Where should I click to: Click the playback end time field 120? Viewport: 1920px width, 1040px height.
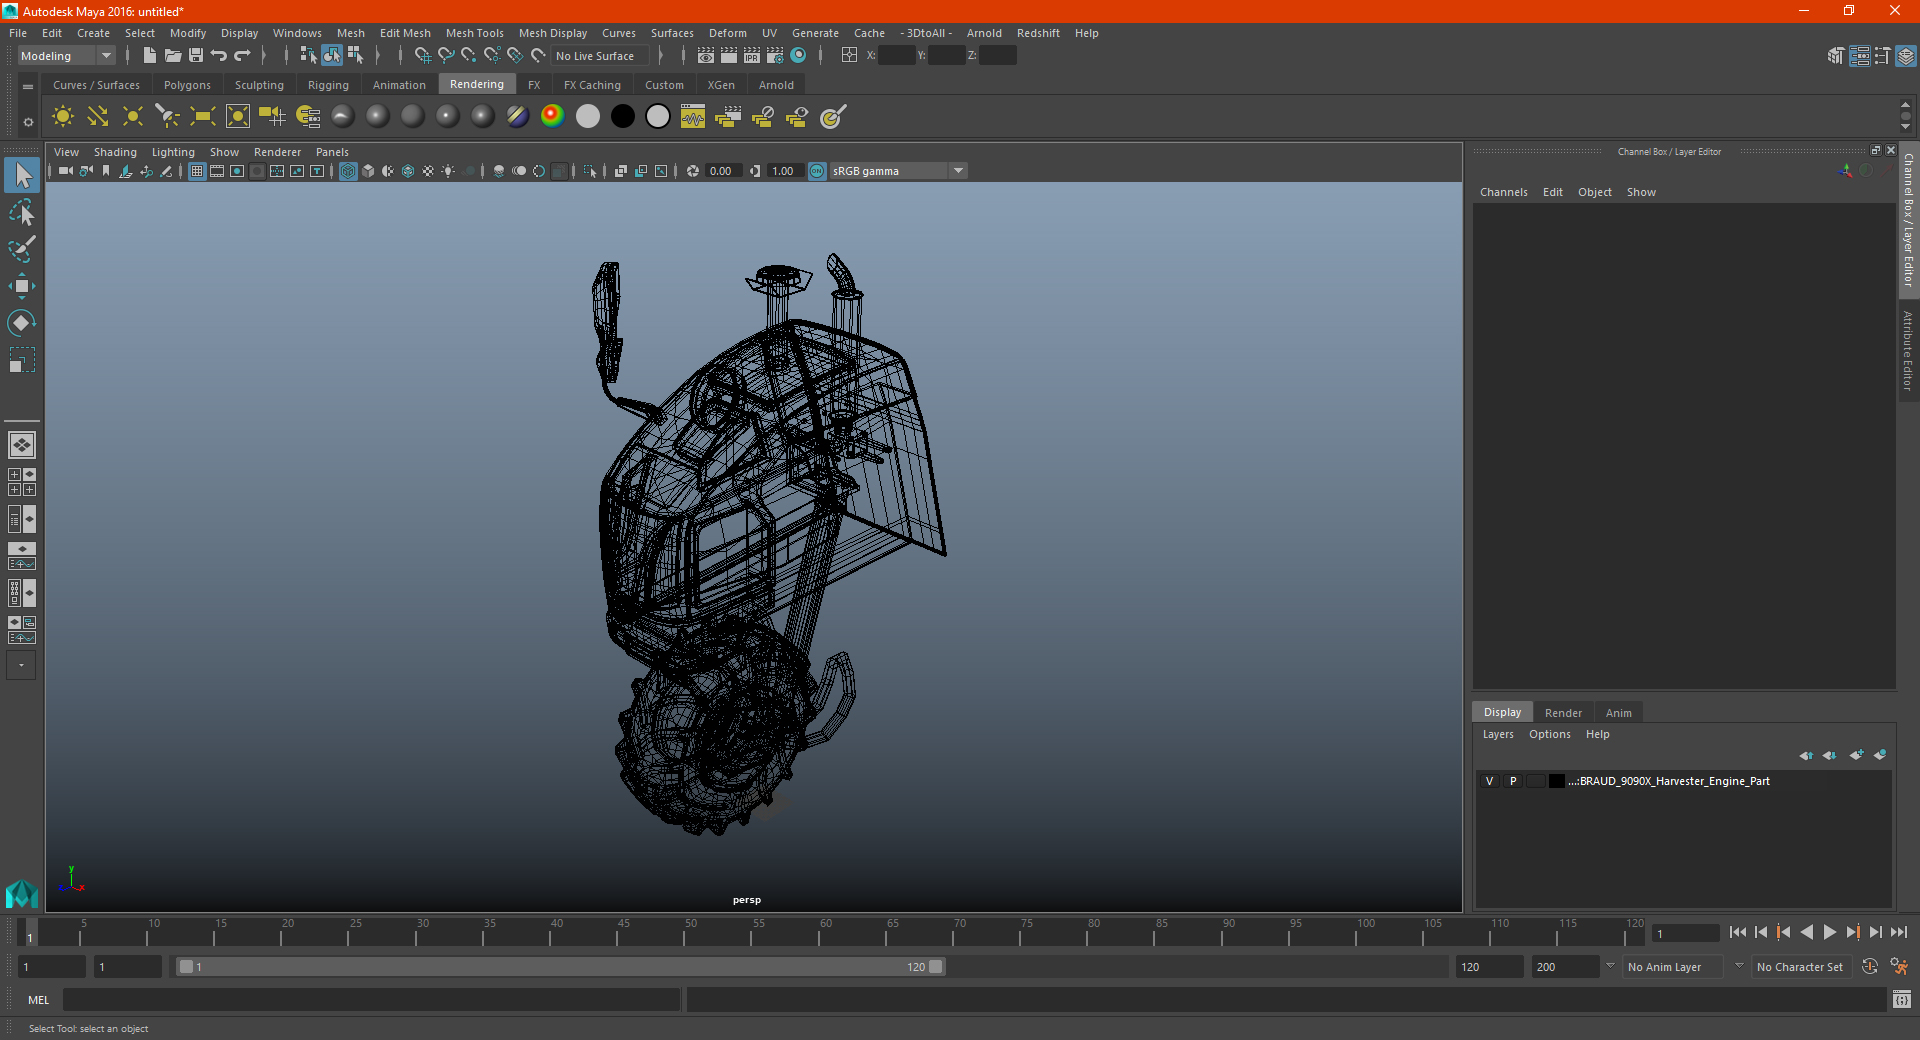coord(1489,967)
